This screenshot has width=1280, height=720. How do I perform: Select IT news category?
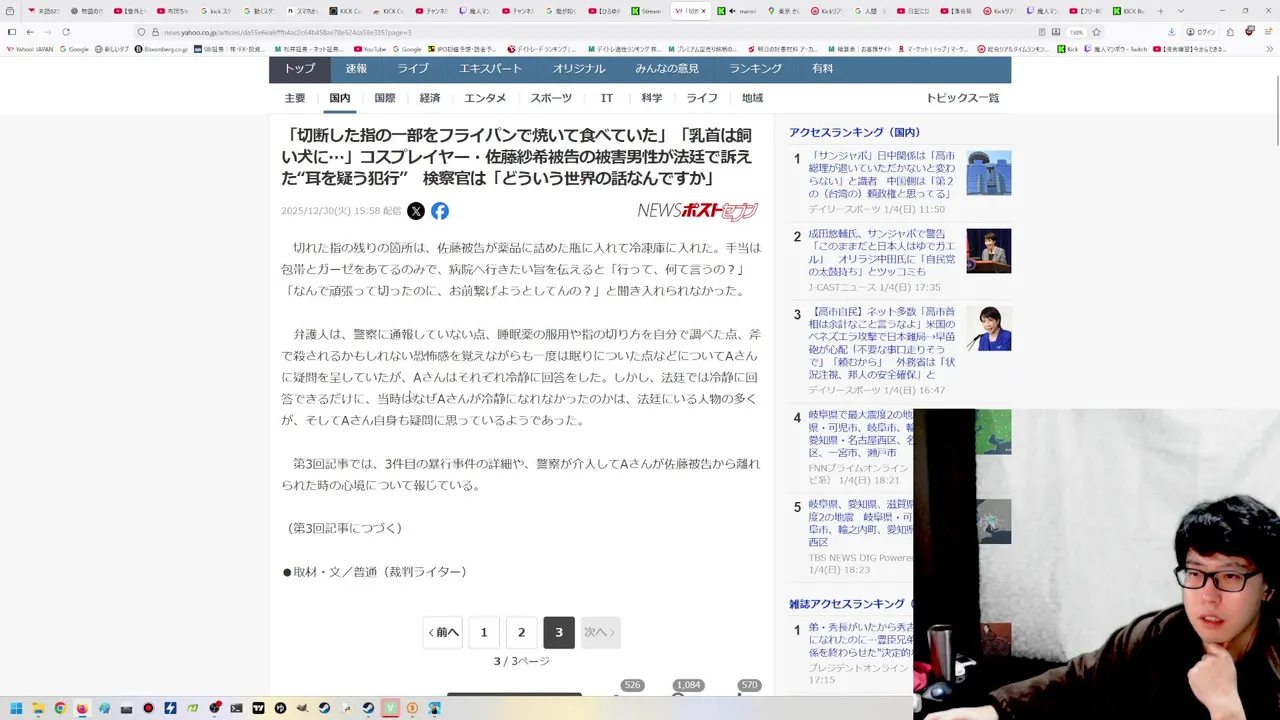[607, 98]
